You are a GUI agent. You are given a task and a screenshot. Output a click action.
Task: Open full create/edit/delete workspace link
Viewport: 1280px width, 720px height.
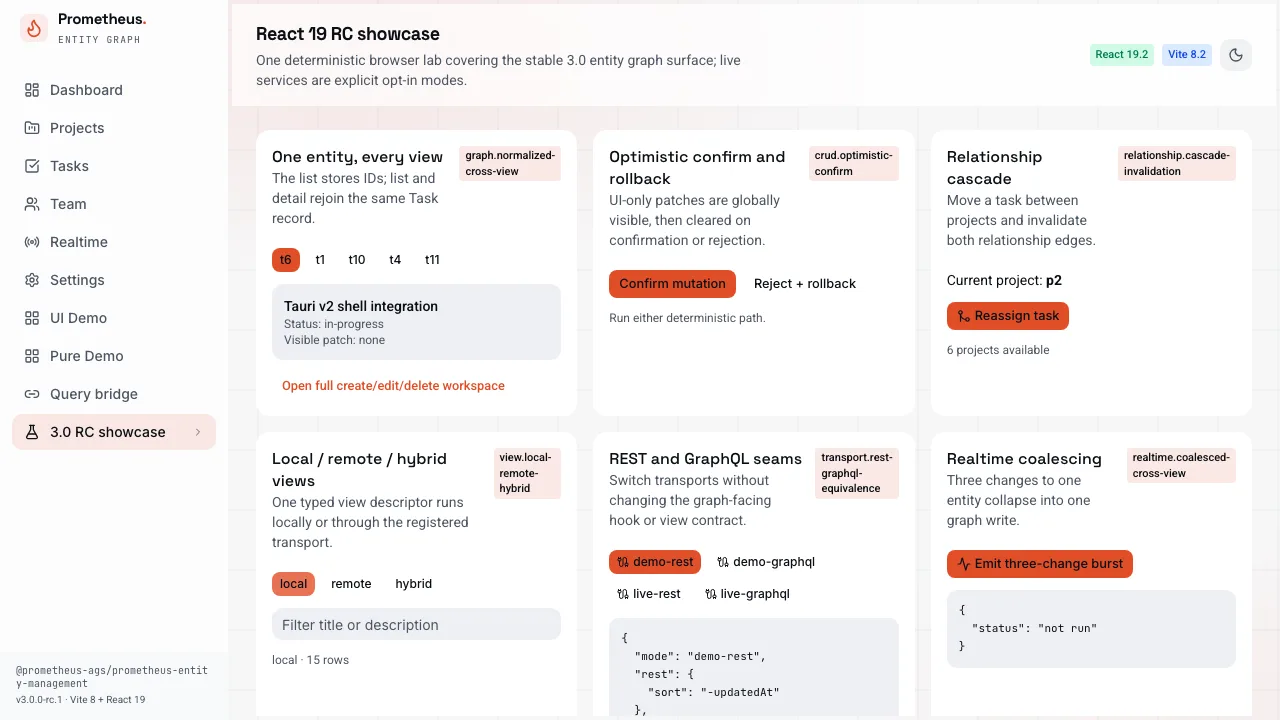(x=393, y=386)
